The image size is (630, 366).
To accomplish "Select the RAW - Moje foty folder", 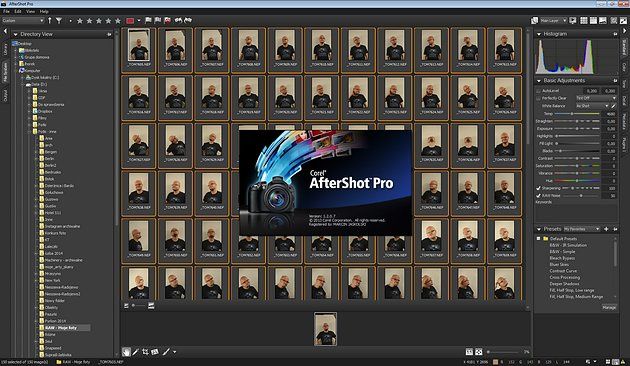I will 61,328.
